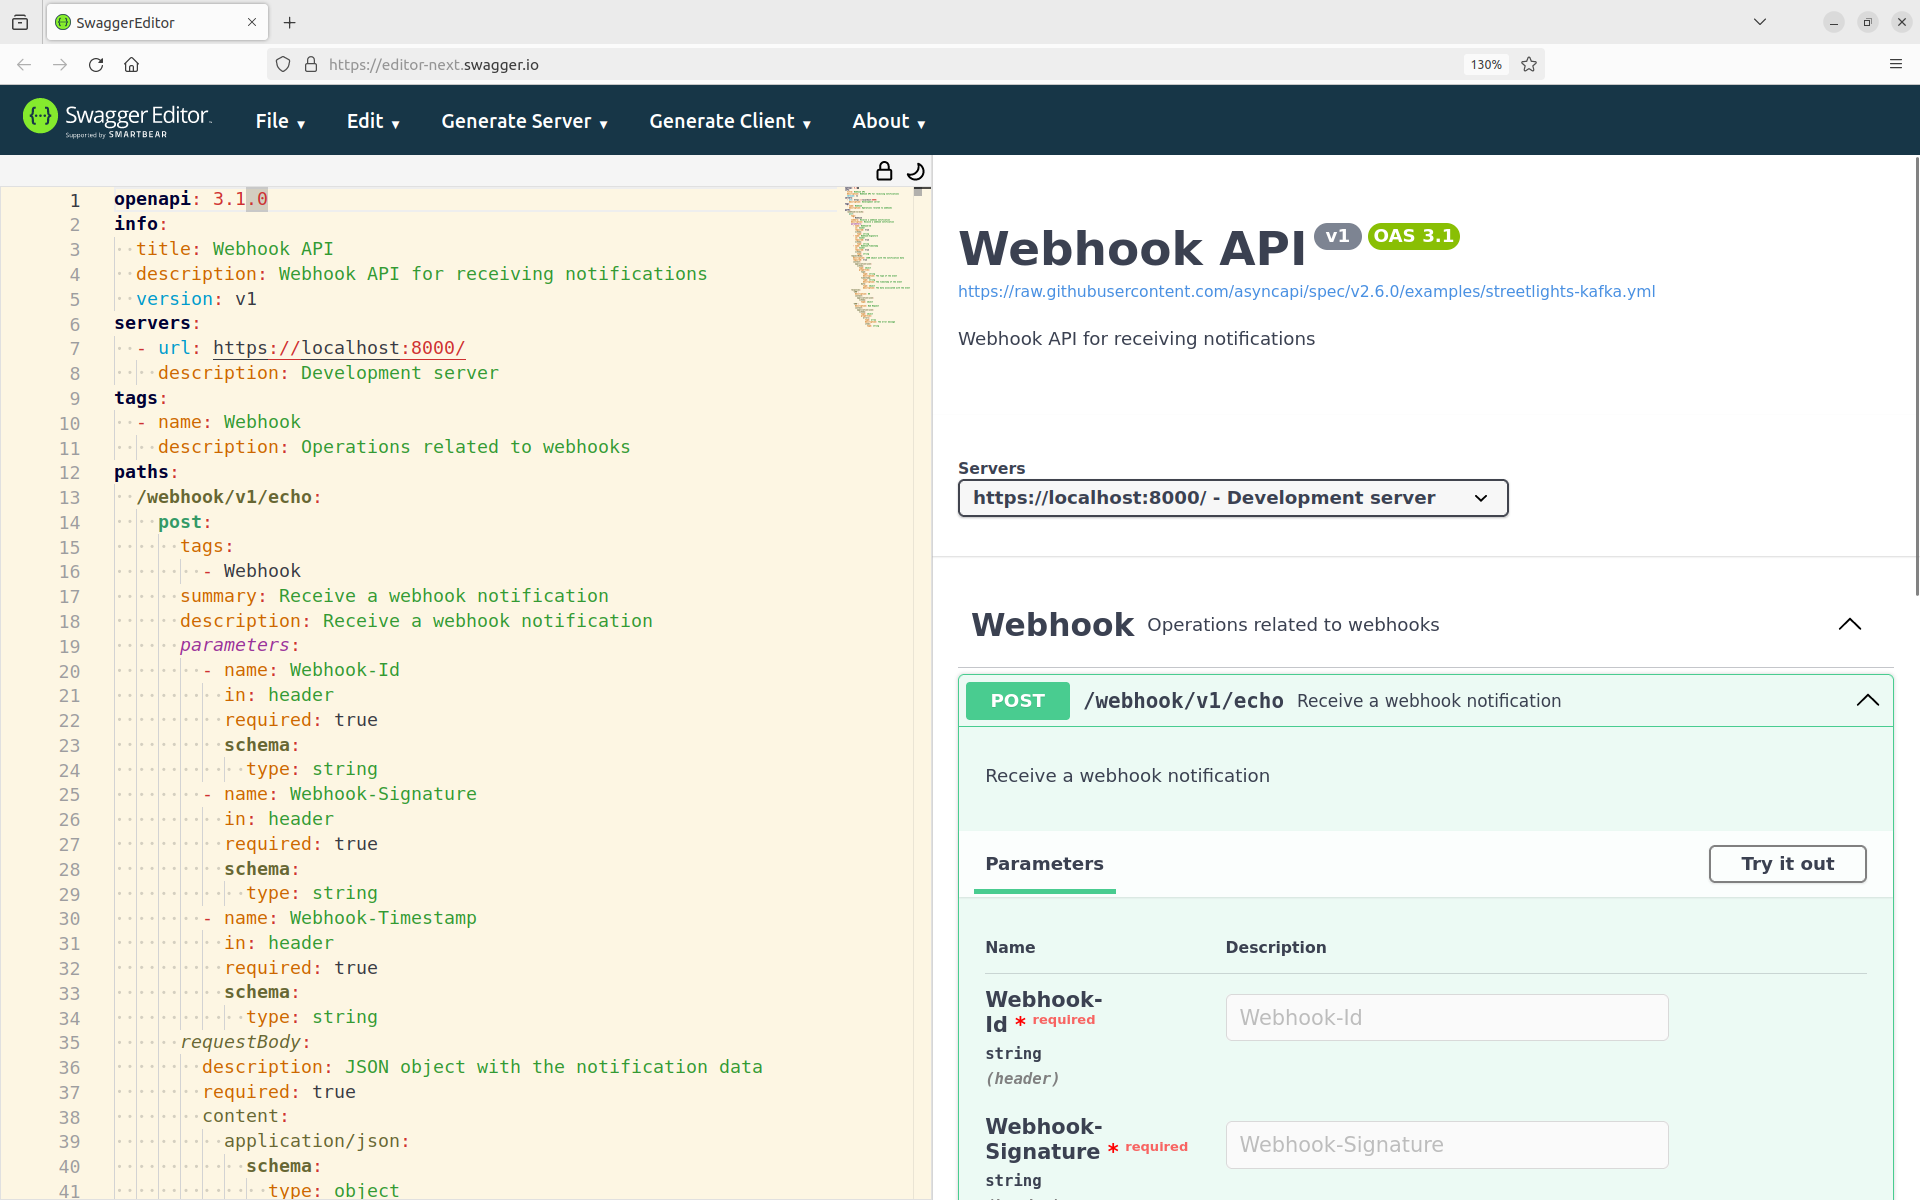1920x1200 pixels.
Task: Click the OAS 3.1 badge
Action: pyautogui.click(x=1413, y=236)
